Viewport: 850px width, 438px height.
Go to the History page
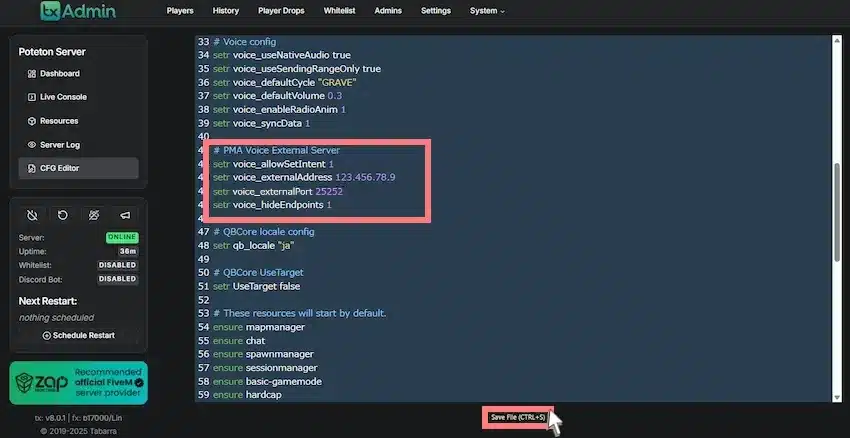click(x=226, y=11)
